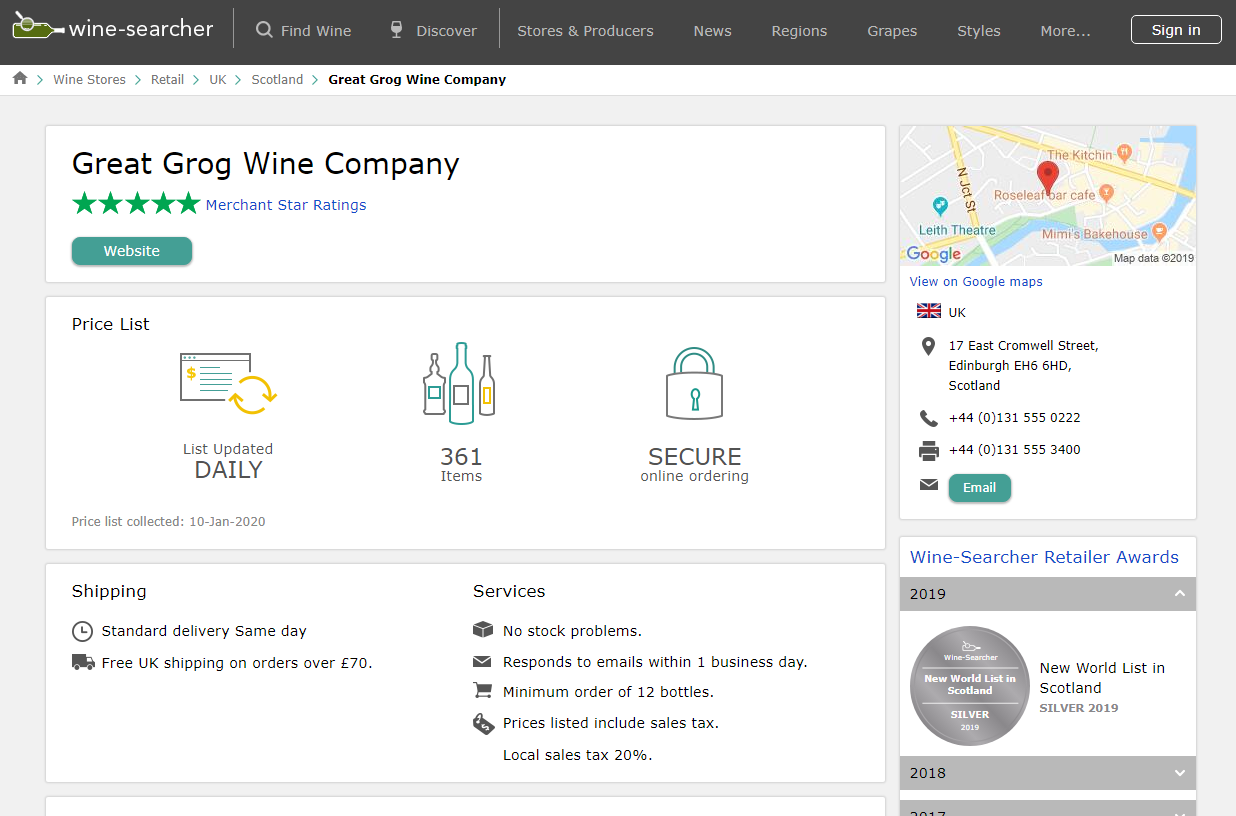Open Stores & Producers menu
Viewport: 1236px width, 816px height.
[x=585, y=31]
